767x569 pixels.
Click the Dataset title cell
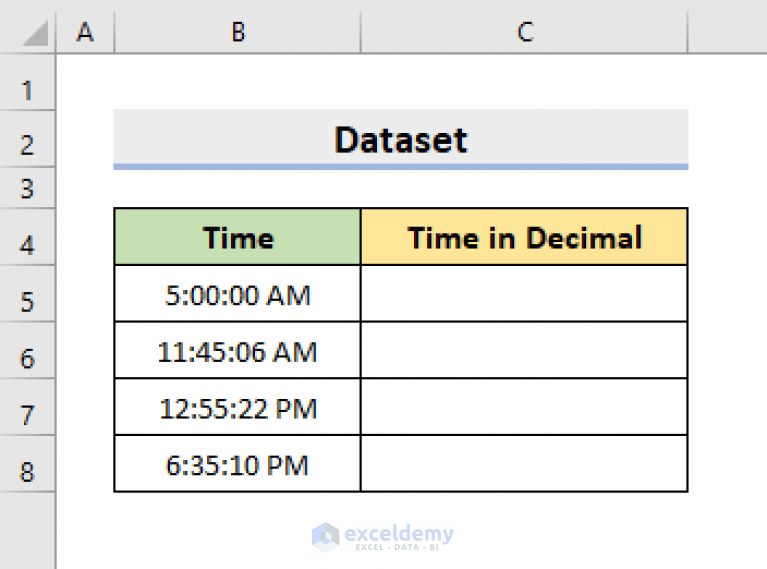tap(401, 139)
